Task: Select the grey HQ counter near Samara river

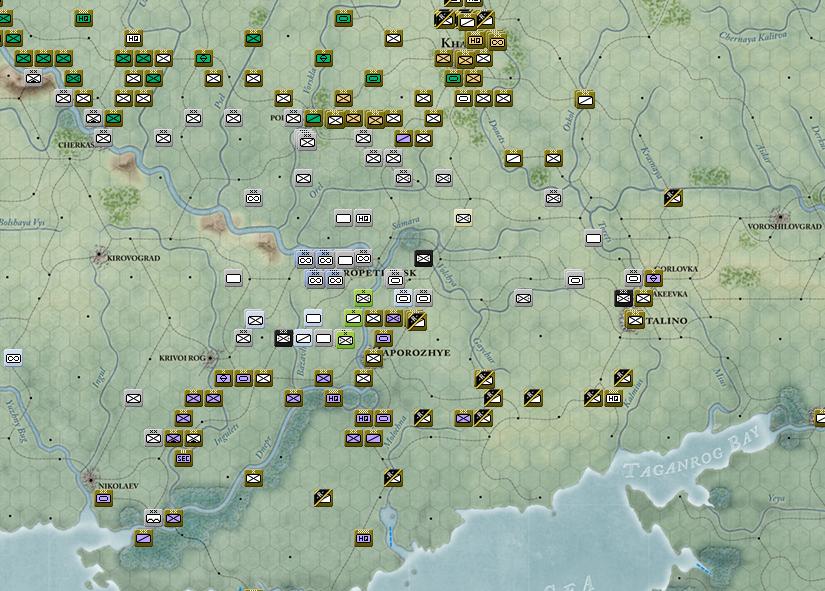Action: [363, 218]
